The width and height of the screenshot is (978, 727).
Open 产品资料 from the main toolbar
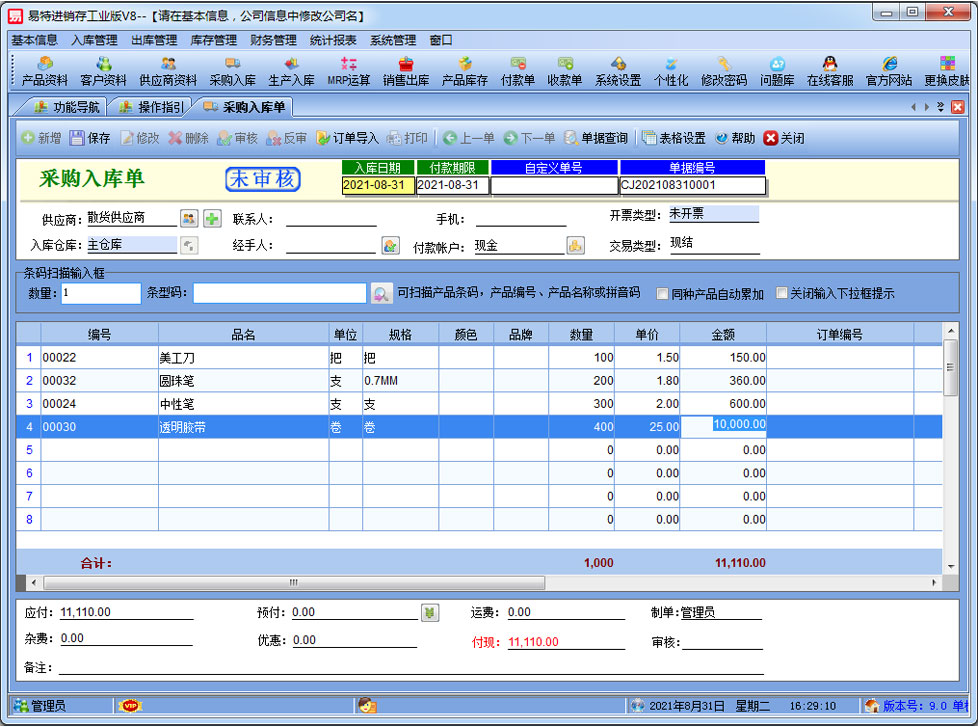[x=44, y=71]
